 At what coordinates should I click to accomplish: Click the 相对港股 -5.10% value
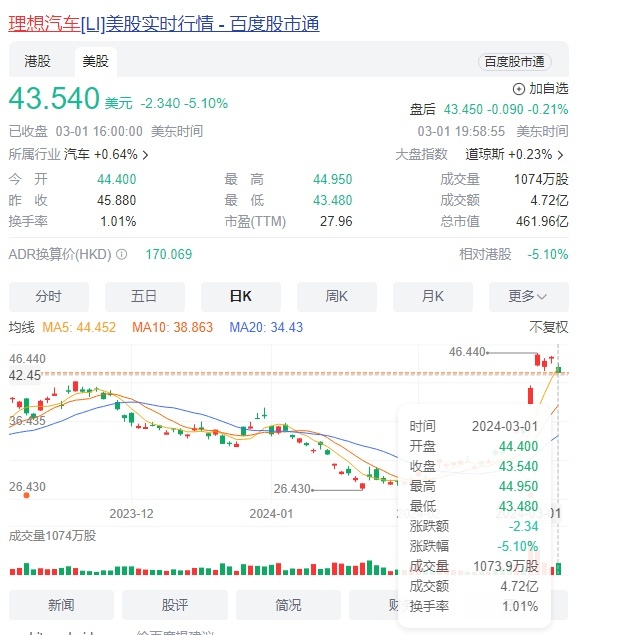548,254
